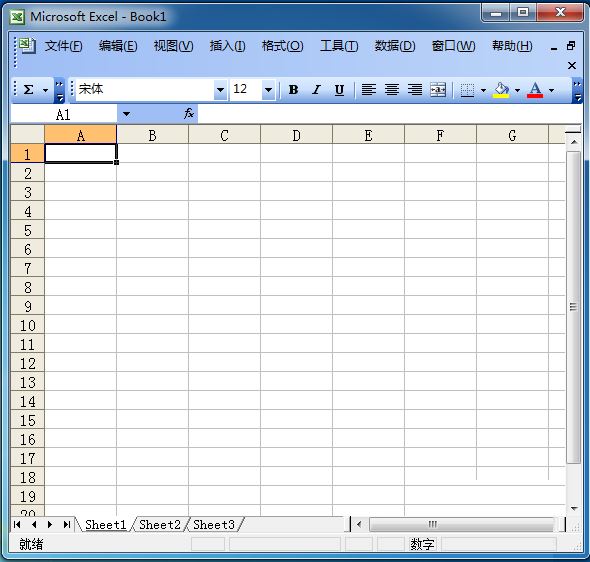Apply red font color

535,90
